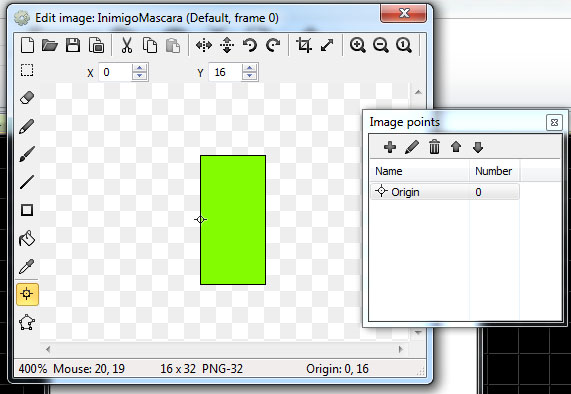Image resolution: width=571 pixels, height=394 pixels.
Task: Click the Mirror horizontally icon
Action: pyautogui.click(x=204, y=45)
